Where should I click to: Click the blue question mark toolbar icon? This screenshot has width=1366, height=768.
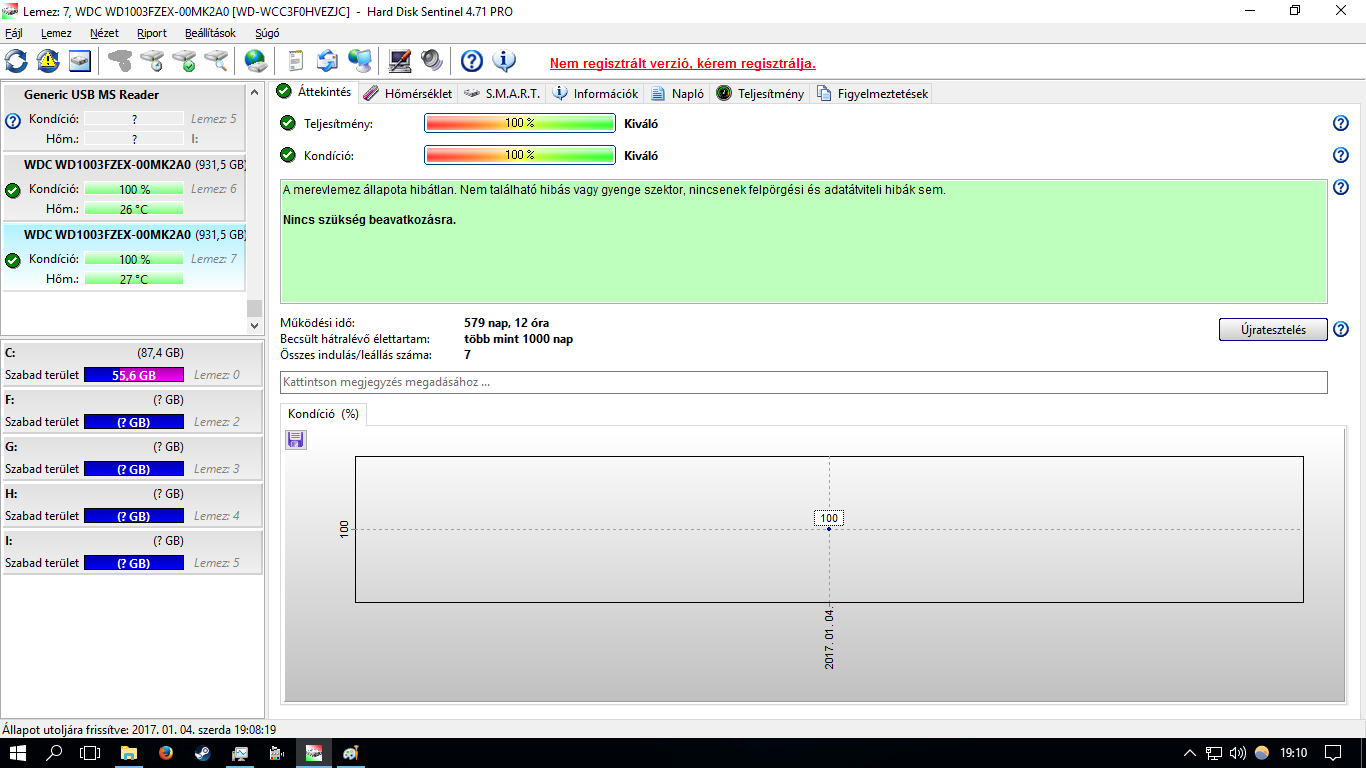point(472,61)
